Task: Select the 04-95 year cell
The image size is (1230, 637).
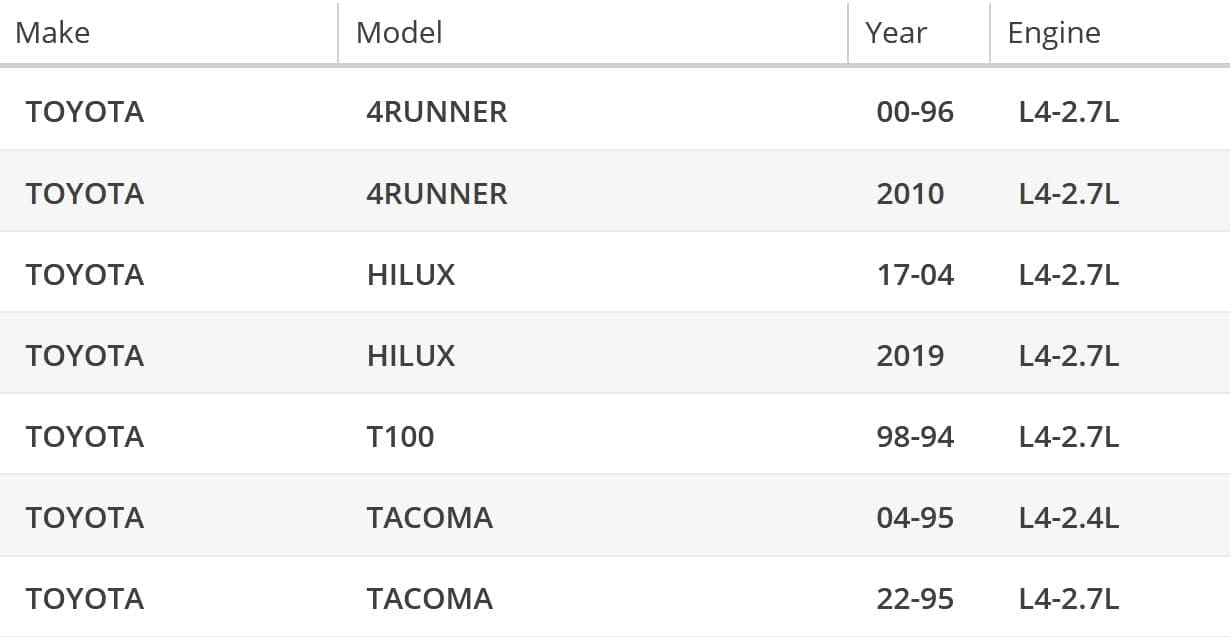Action: [x=915, y=517]
